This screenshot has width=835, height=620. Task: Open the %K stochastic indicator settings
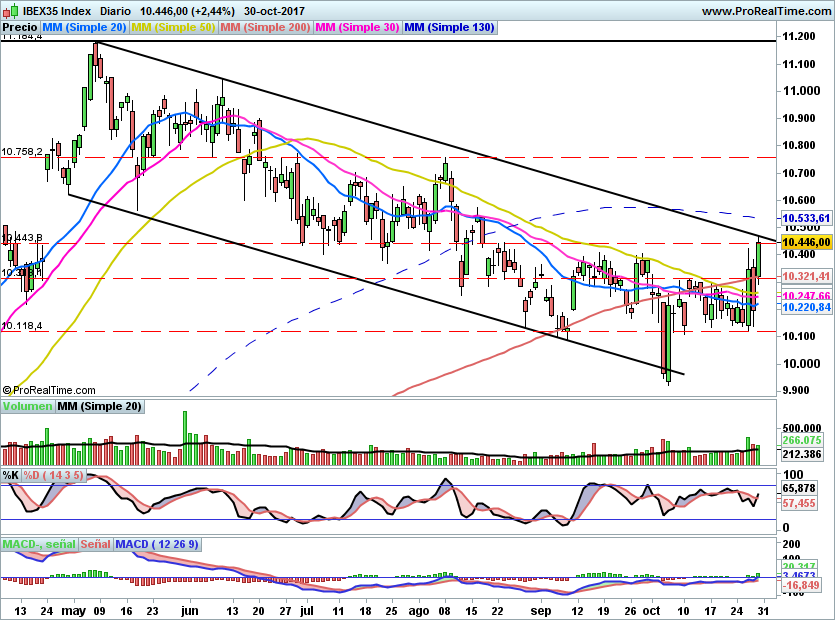click(13, 475)
